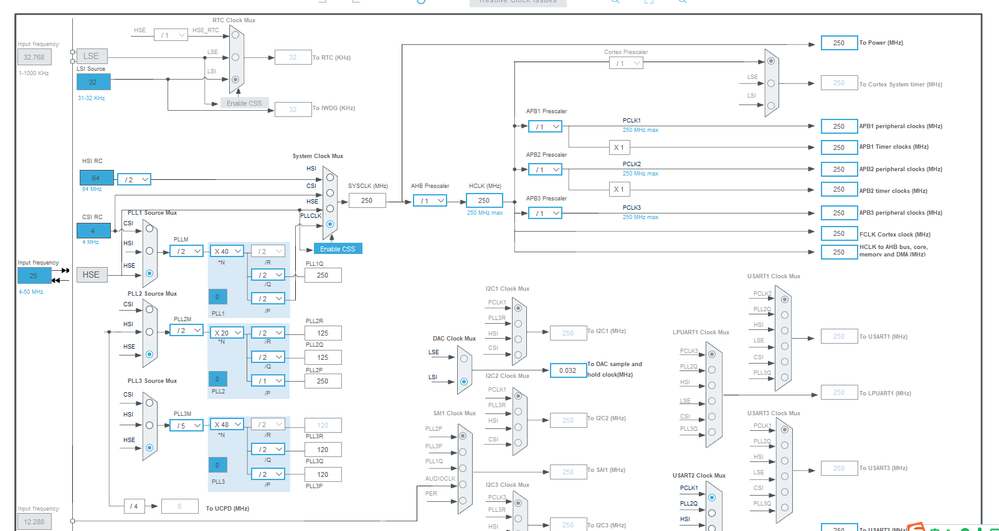Click the HSE oscillator block

(92, 275)
